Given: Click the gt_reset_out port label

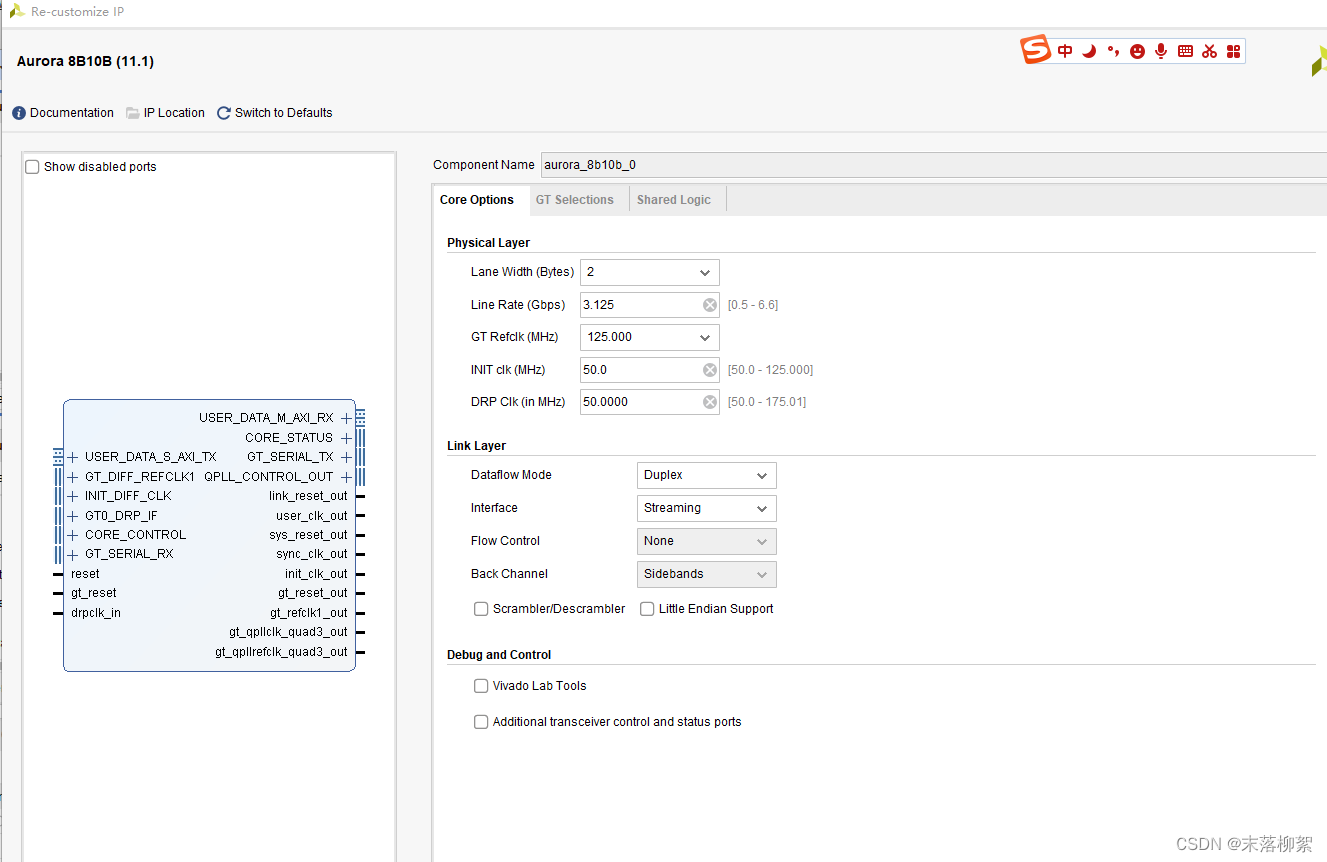Looking at the screenshot, I should pos(313,593).
